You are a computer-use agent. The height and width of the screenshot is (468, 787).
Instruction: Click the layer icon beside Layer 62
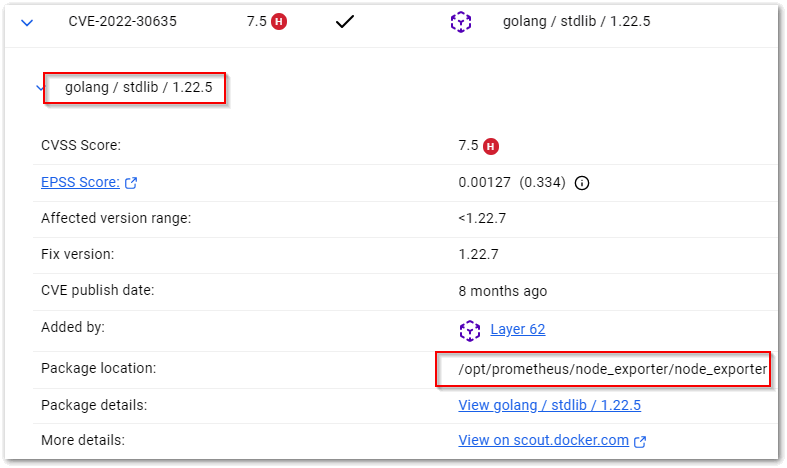click(470, 330)
